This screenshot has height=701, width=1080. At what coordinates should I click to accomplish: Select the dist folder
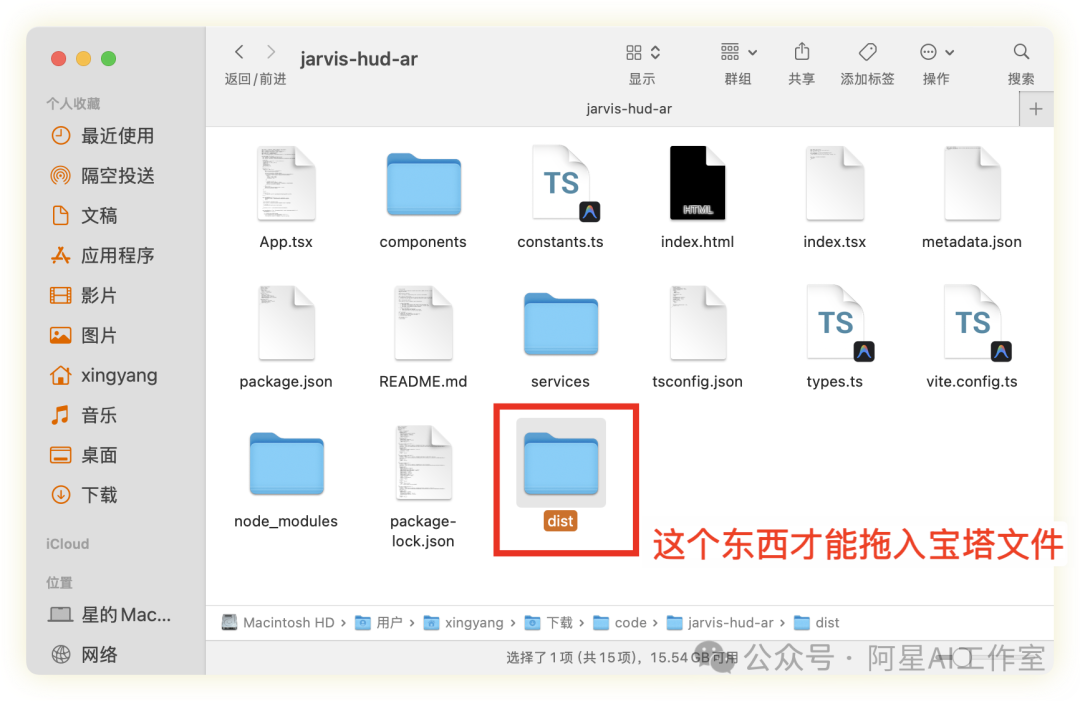coord(561,476)
